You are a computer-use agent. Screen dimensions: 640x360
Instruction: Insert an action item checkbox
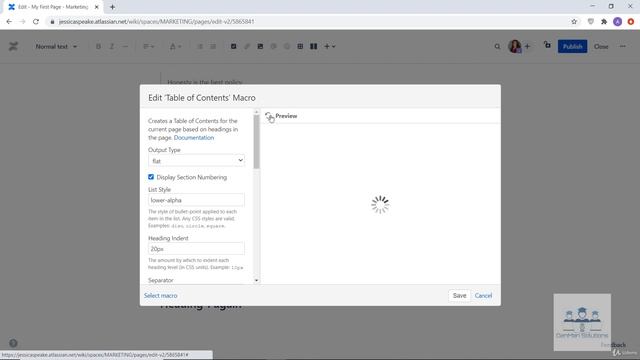point(233,47)
